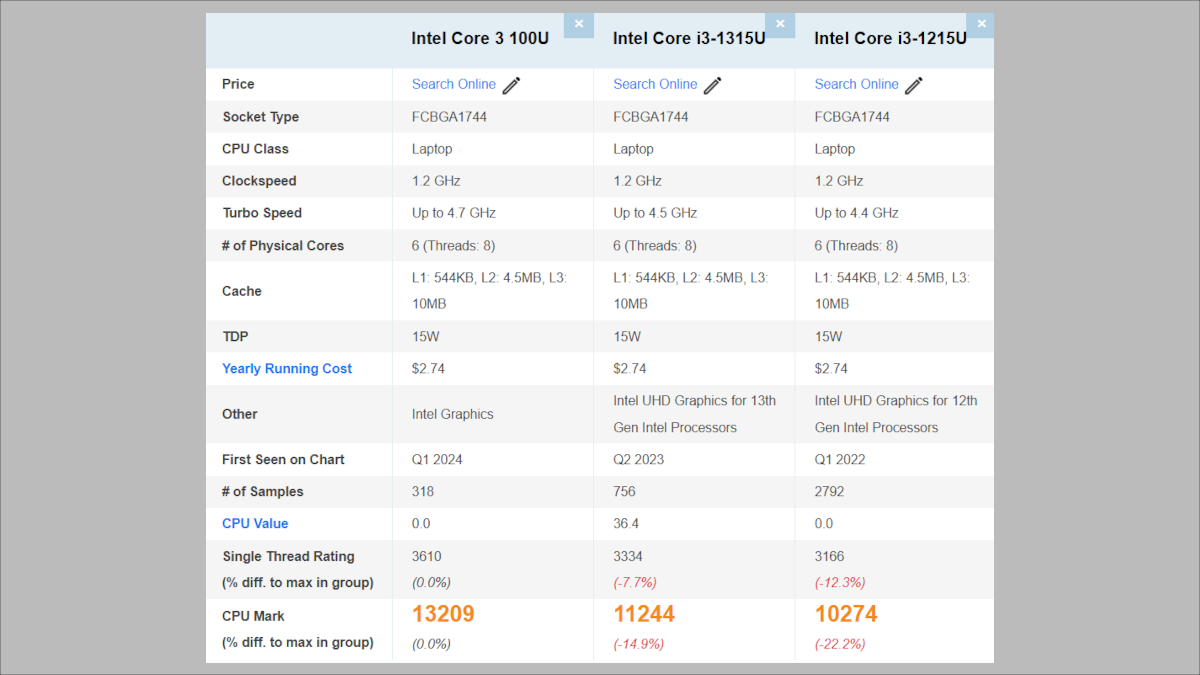Click the 13209 CPU Mark score
Screen dimensions: 1200x675
[x=443, y=614]
